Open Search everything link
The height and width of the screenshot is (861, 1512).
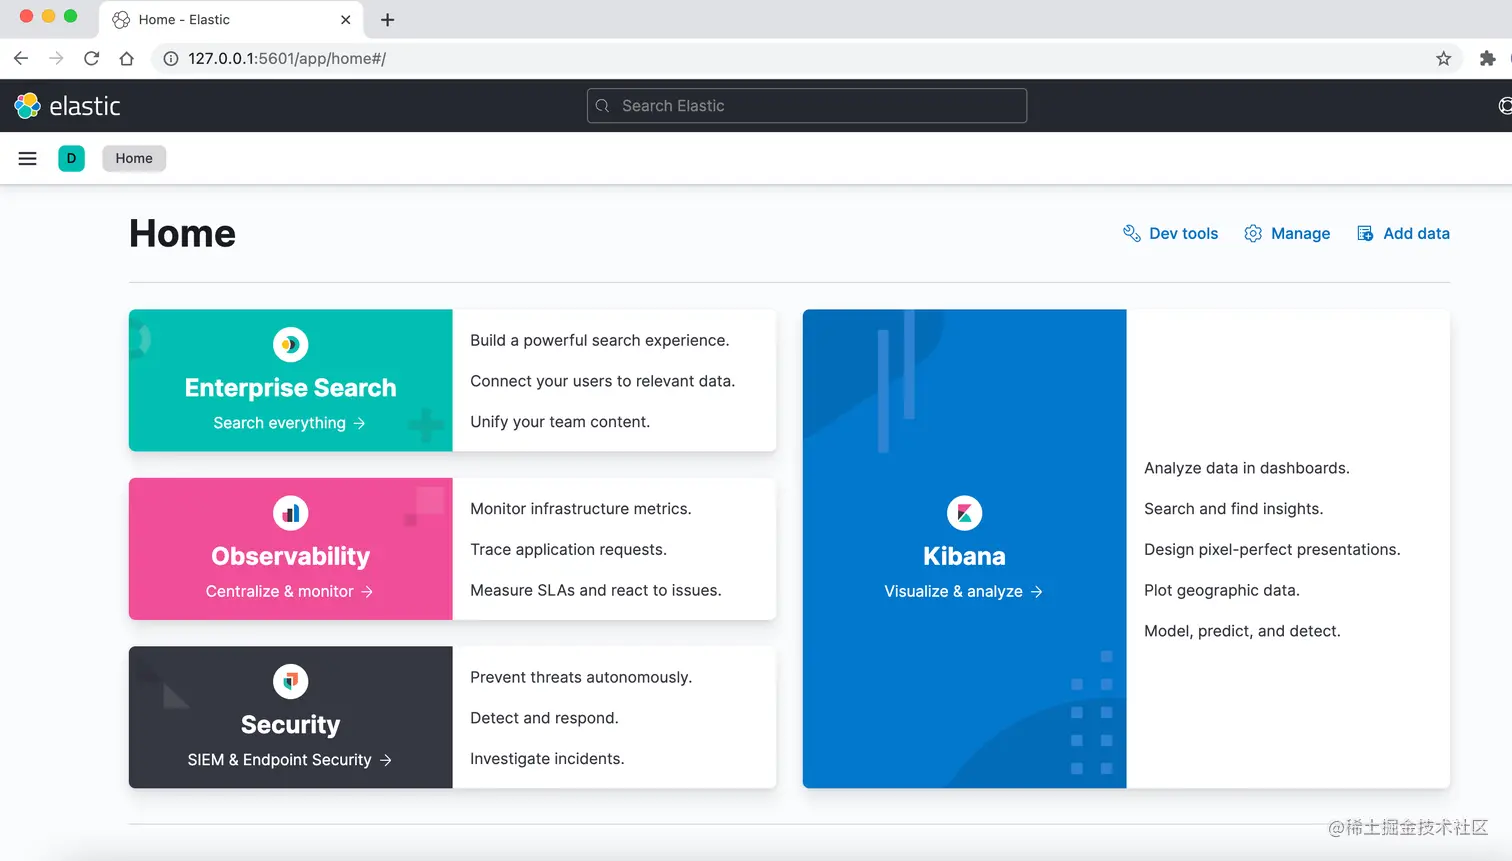[x=290, y=423]
